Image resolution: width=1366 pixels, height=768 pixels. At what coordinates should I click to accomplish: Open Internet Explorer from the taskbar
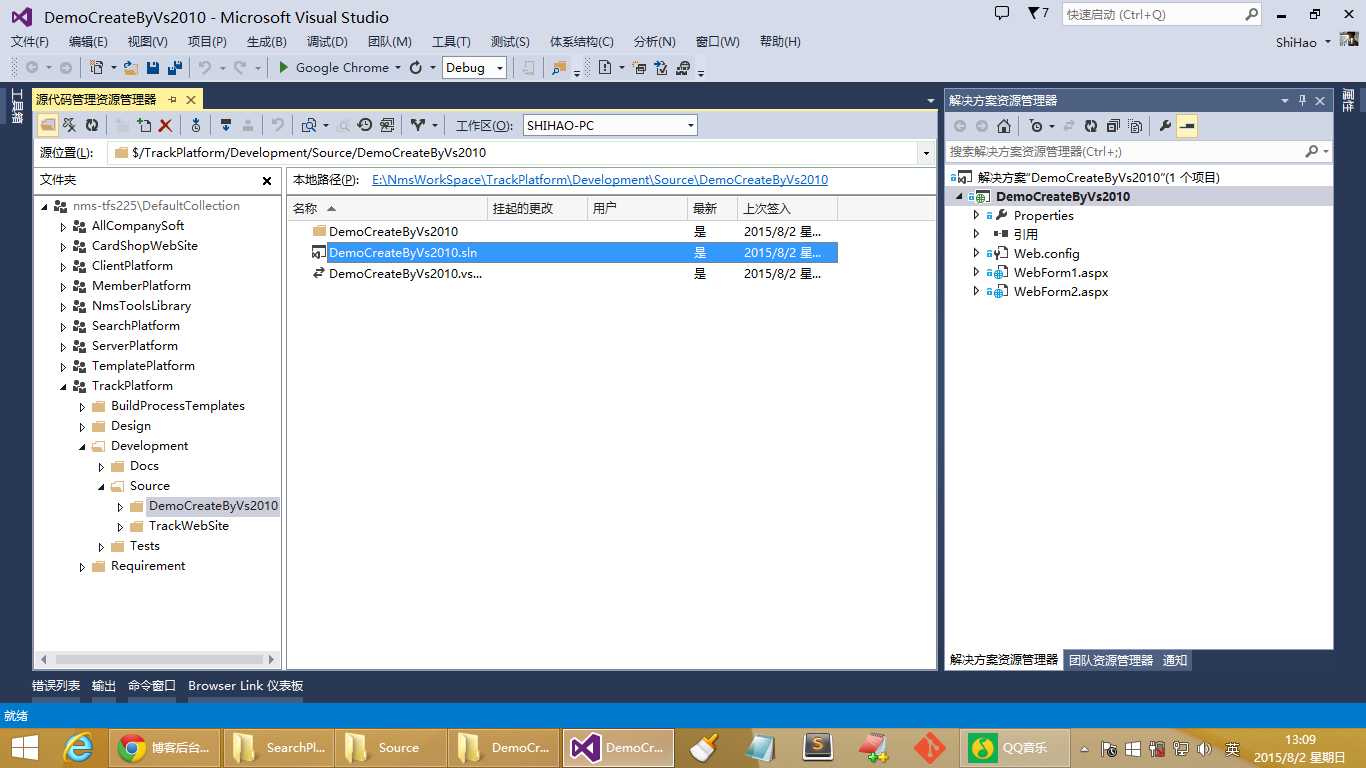click(78, 748)
